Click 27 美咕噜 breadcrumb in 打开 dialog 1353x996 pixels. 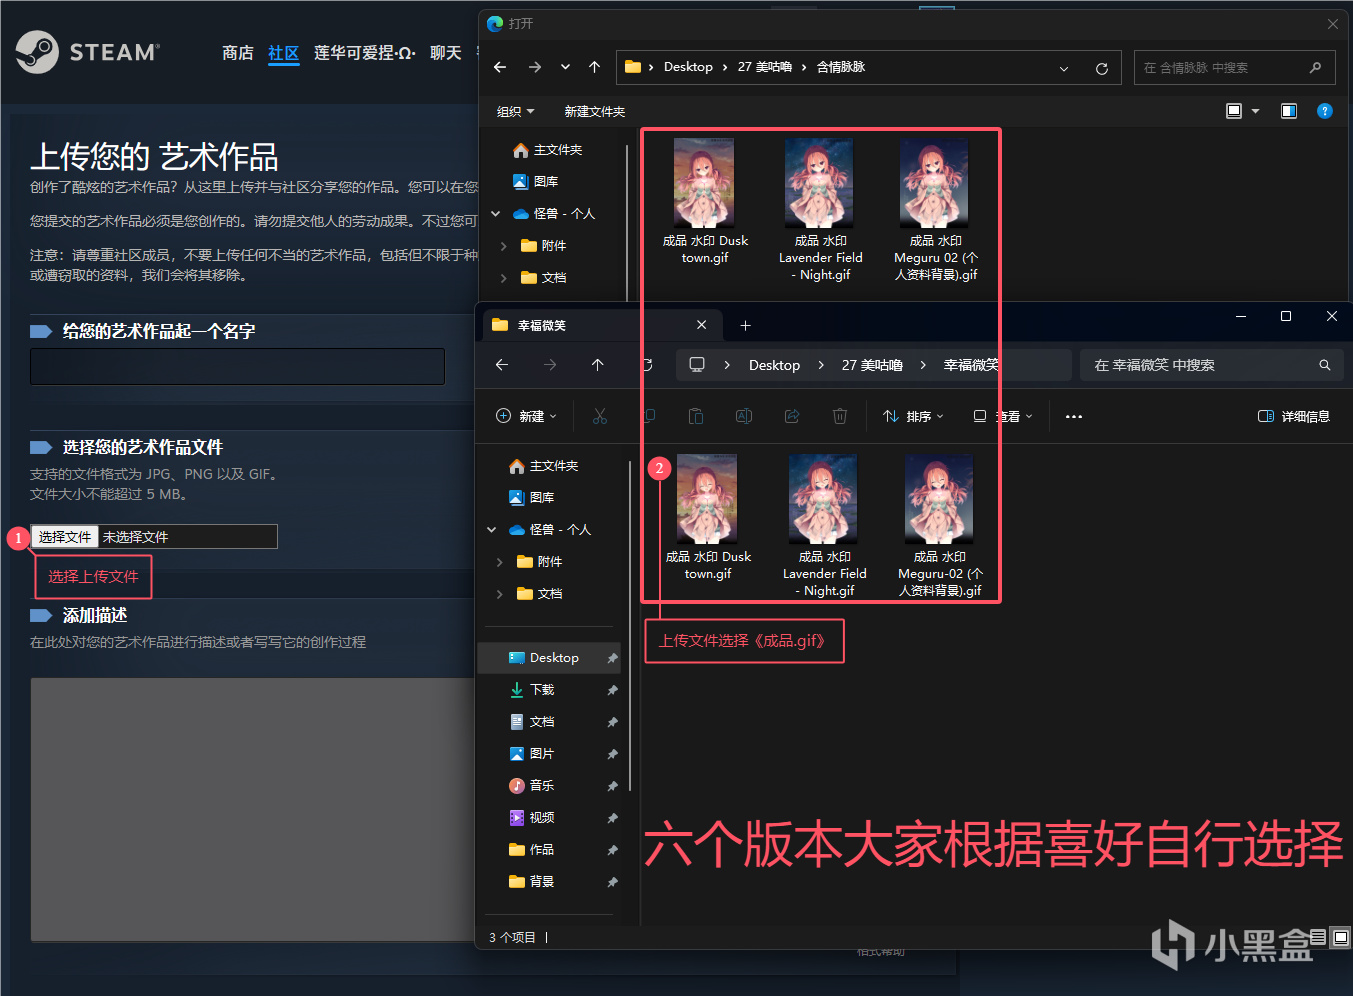click(765, 67)
